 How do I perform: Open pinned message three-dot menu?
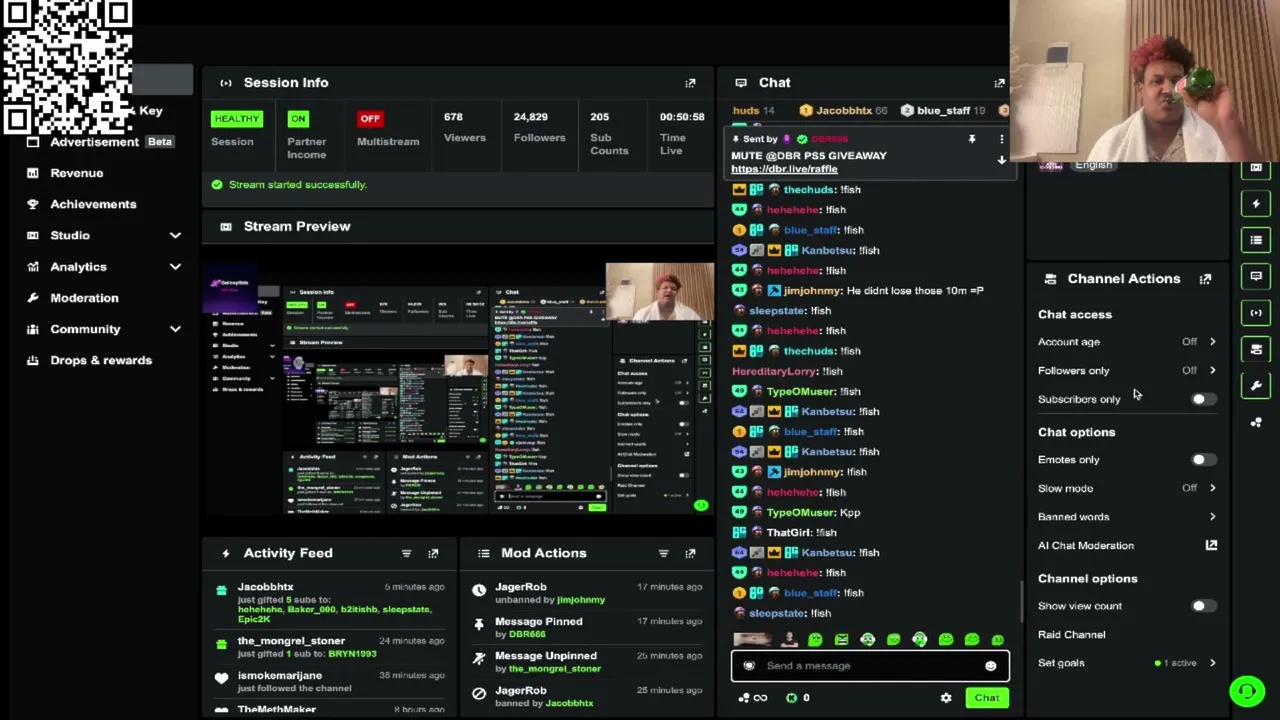tap(1001, 139)
